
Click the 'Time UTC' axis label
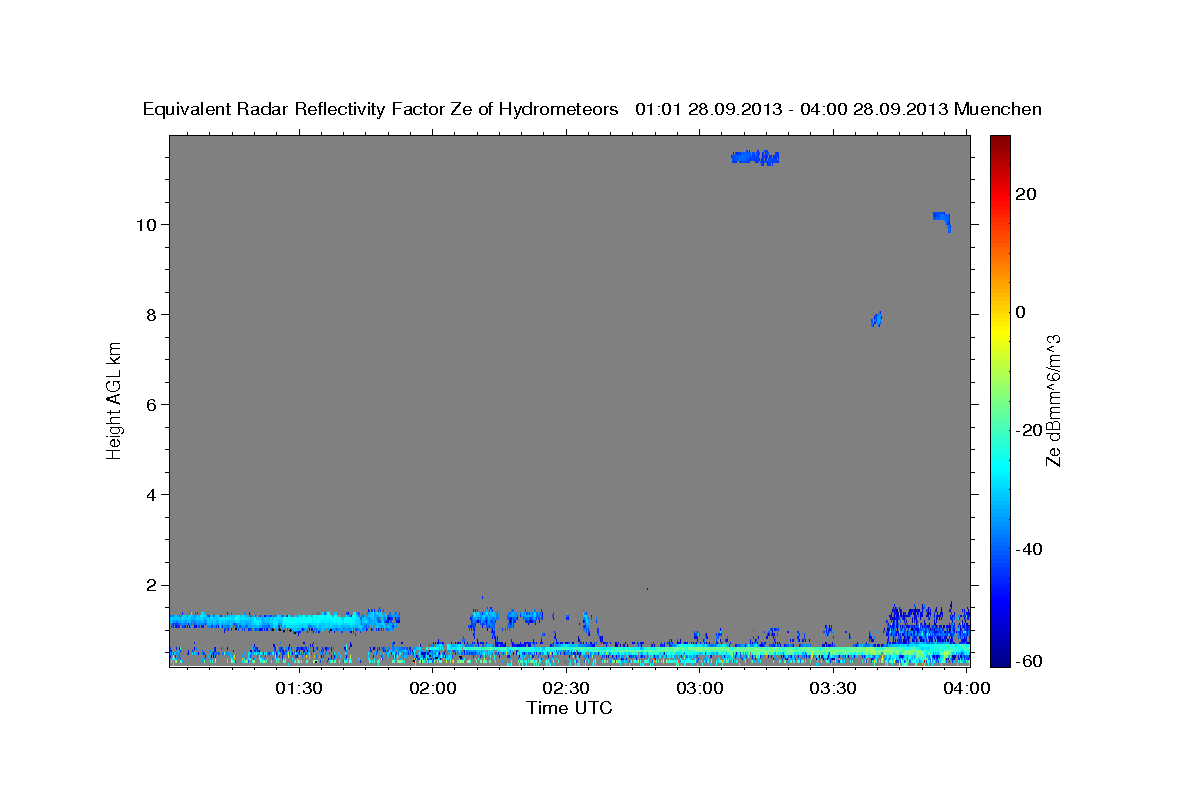click(x=569, y=708)
